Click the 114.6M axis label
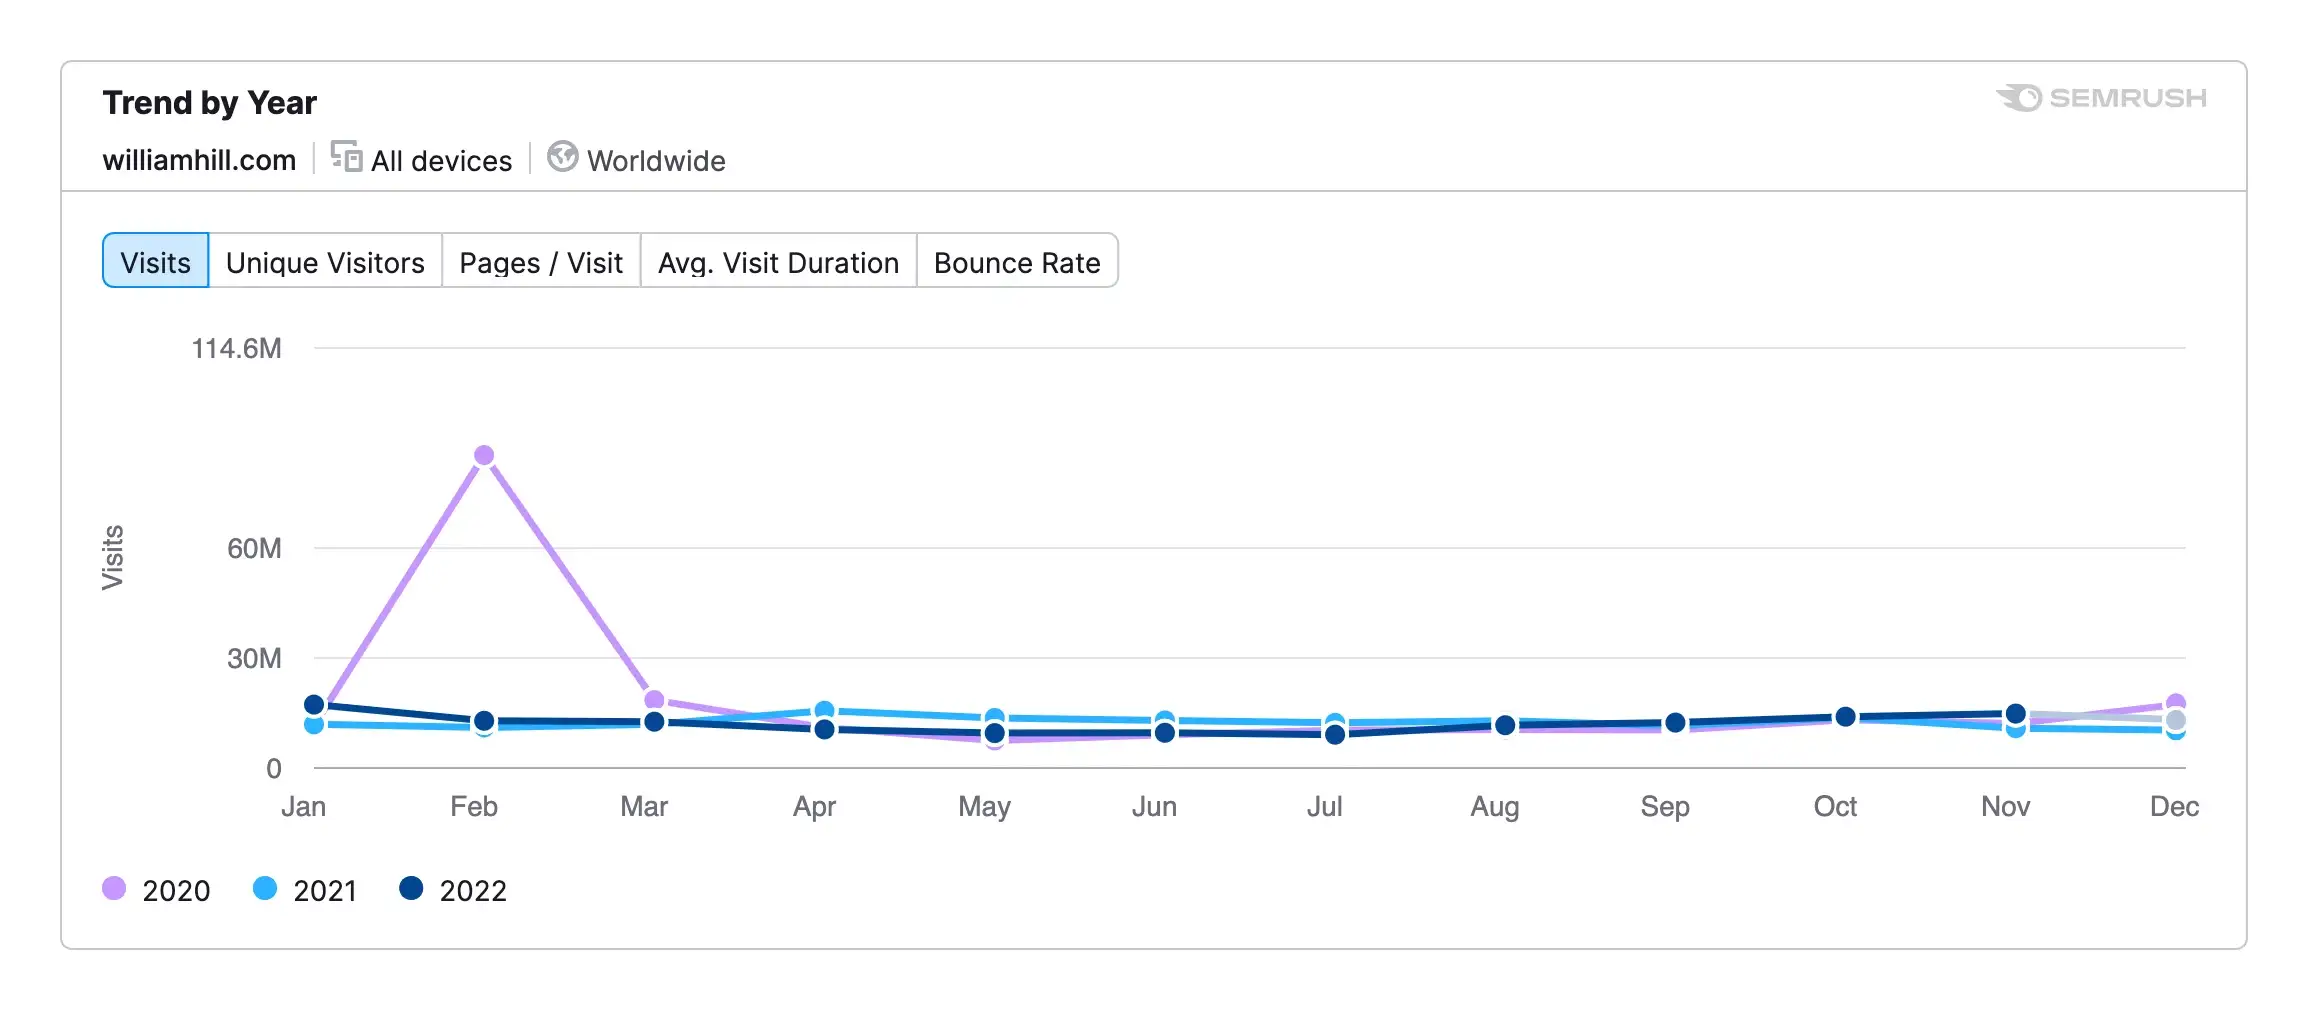Image resolution: width=2308 pixels, height=1010 pixels. click(237, 349)
